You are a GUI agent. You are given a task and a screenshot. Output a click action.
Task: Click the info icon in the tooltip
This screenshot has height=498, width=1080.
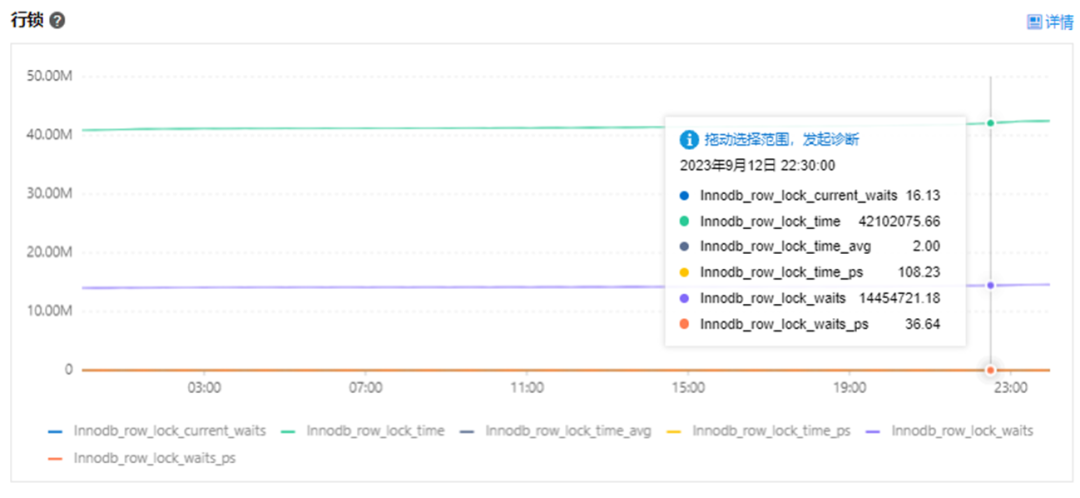(x=689, y=140)
